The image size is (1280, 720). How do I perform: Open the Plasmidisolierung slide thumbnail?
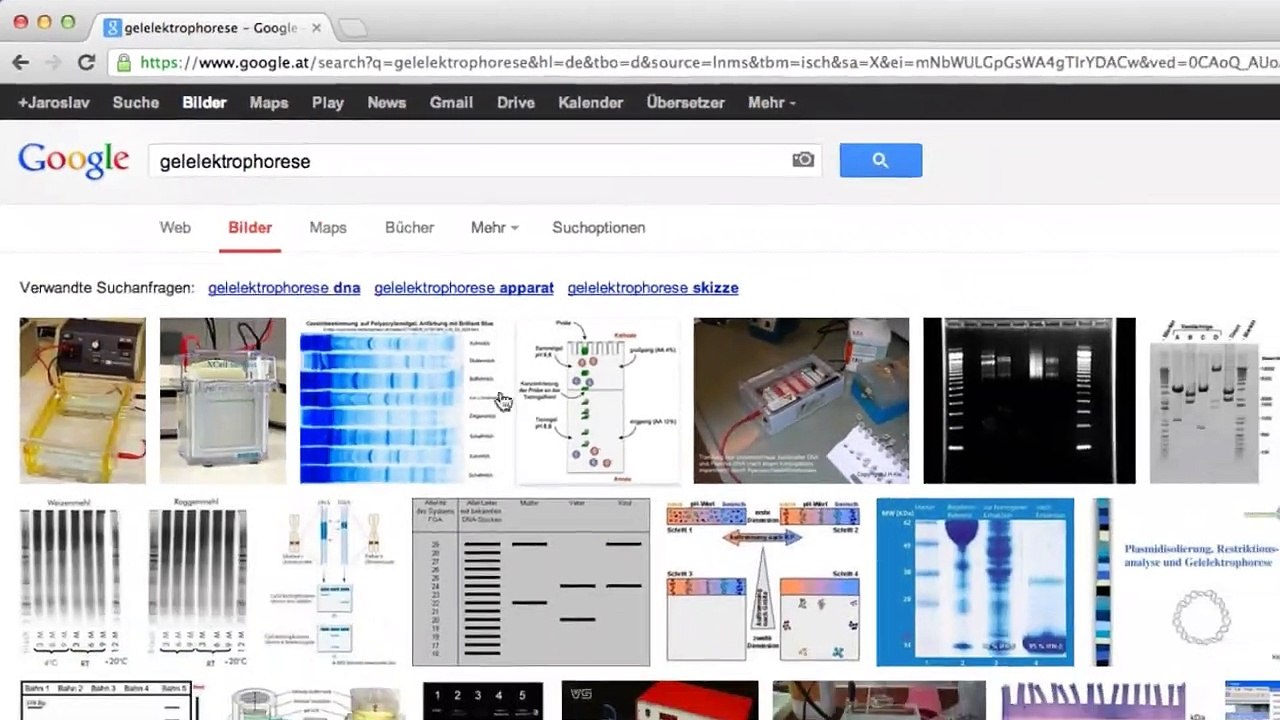tap(1186, 582)
